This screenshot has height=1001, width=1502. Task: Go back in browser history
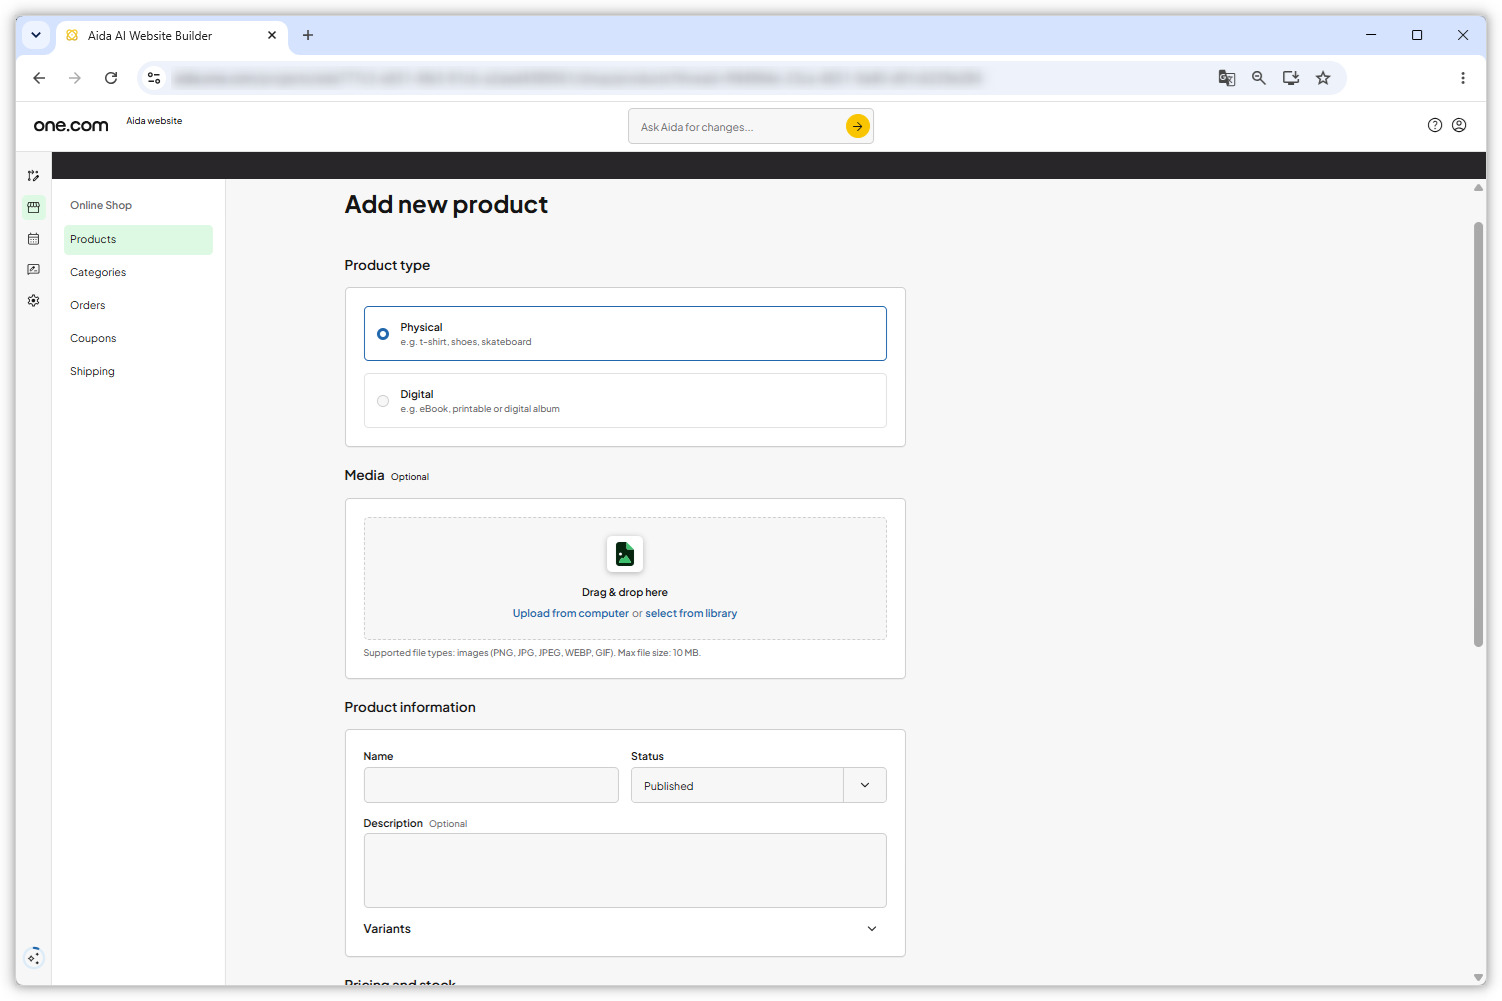39,78
